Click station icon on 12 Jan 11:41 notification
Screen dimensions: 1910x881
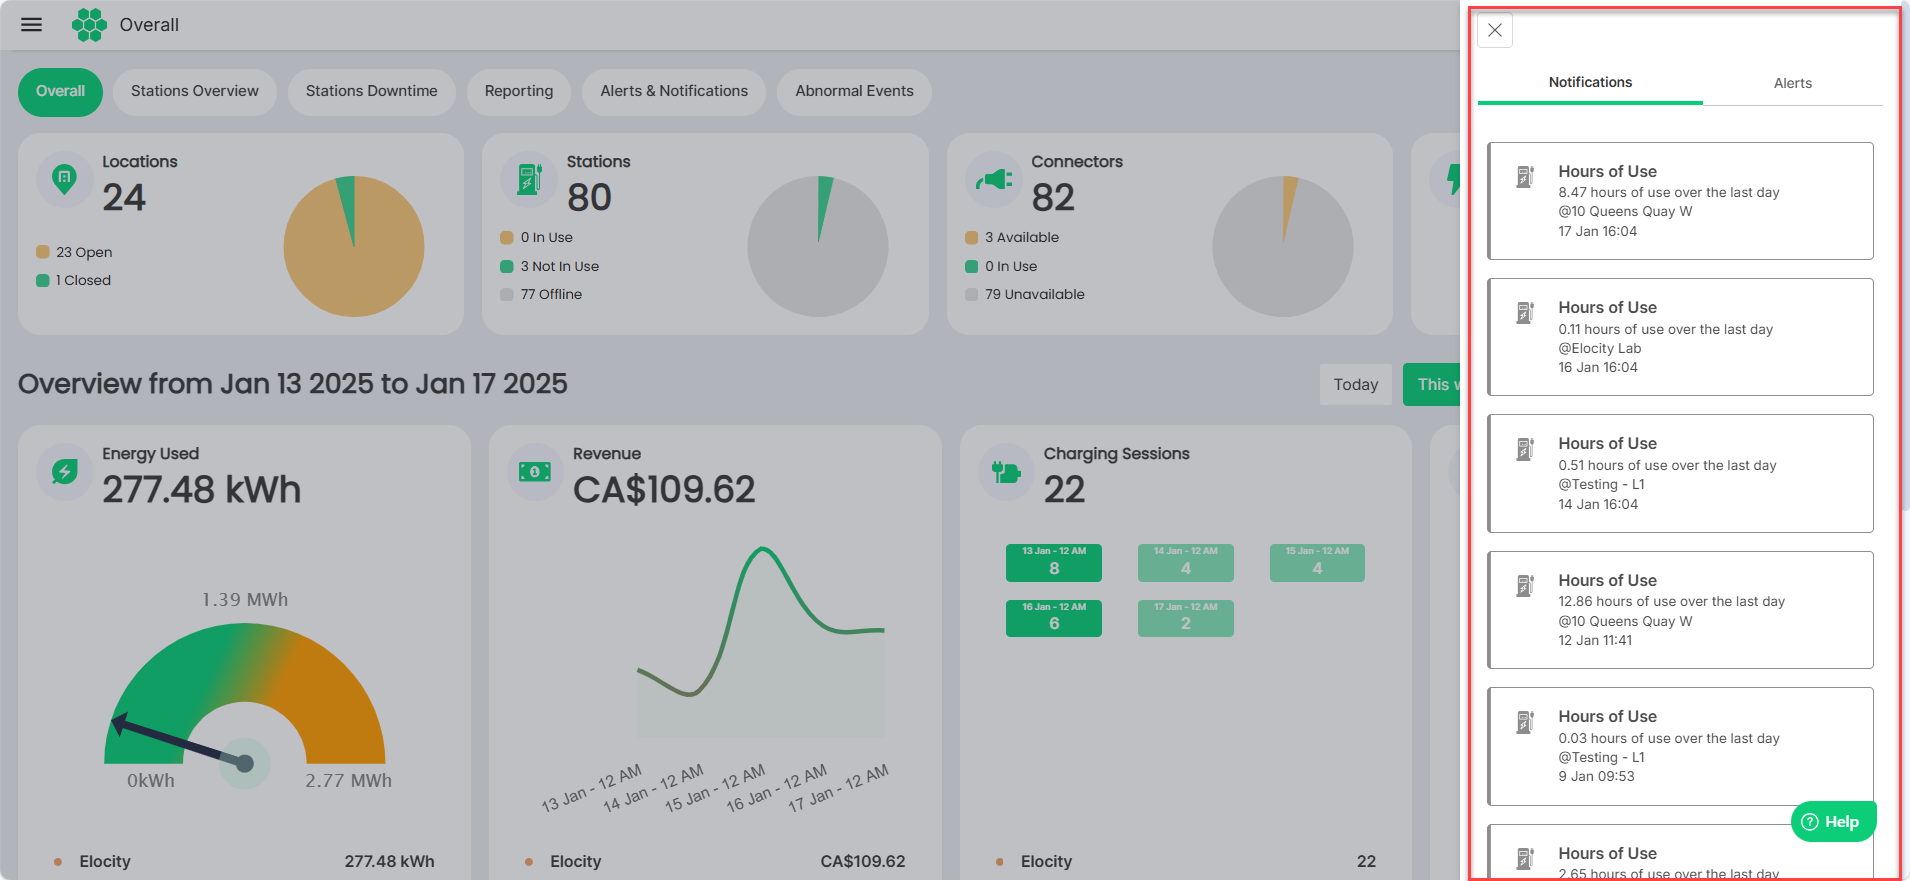[x=1525, y=586]
